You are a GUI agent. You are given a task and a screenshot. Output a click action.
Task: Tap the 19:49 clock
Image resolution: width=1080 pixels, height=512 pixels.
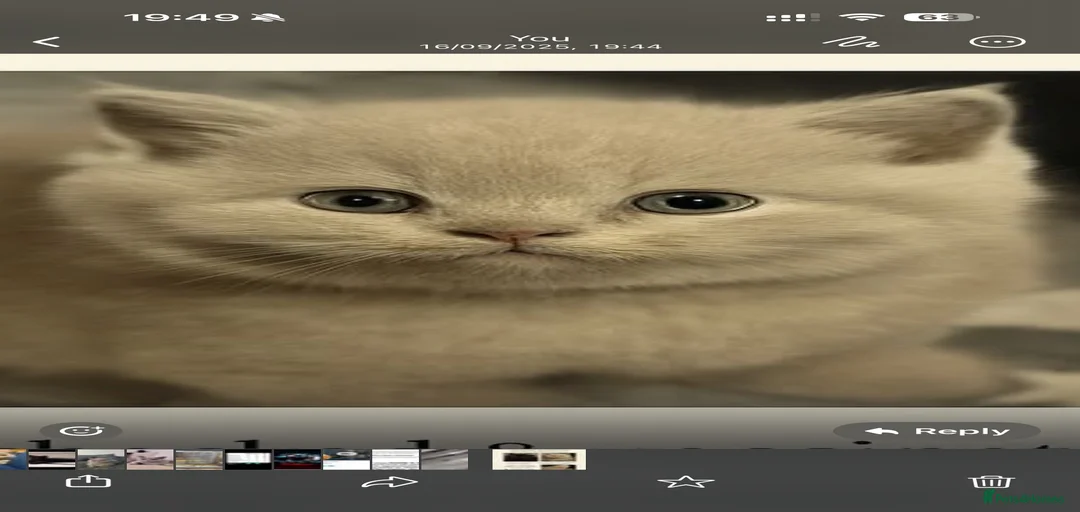(182, 17)
